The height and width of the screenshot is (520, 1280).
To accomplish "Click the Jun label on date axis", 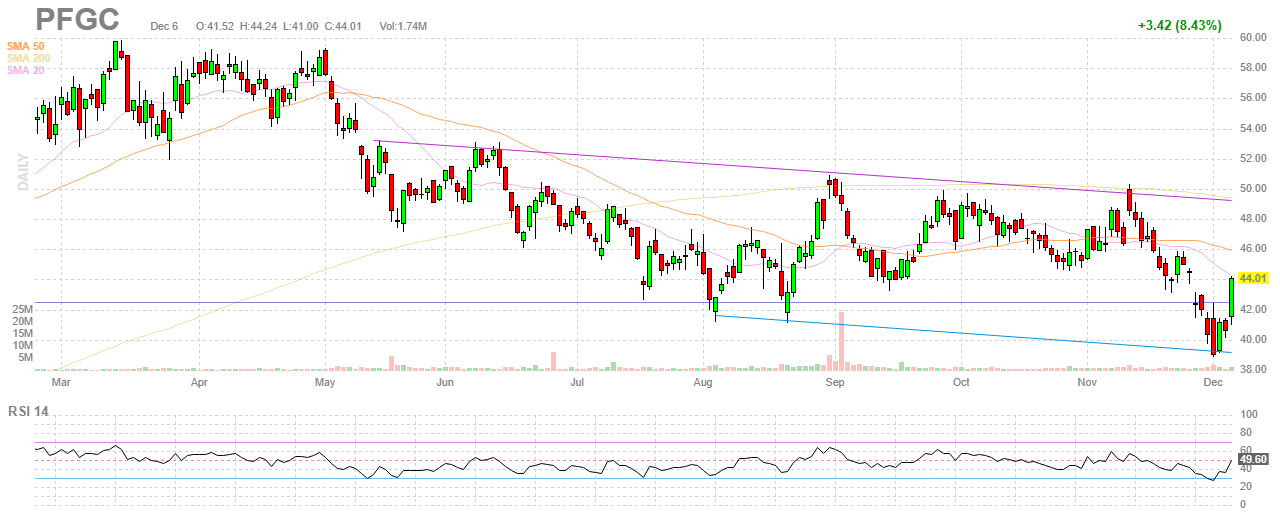I will [x=445, y=382].
